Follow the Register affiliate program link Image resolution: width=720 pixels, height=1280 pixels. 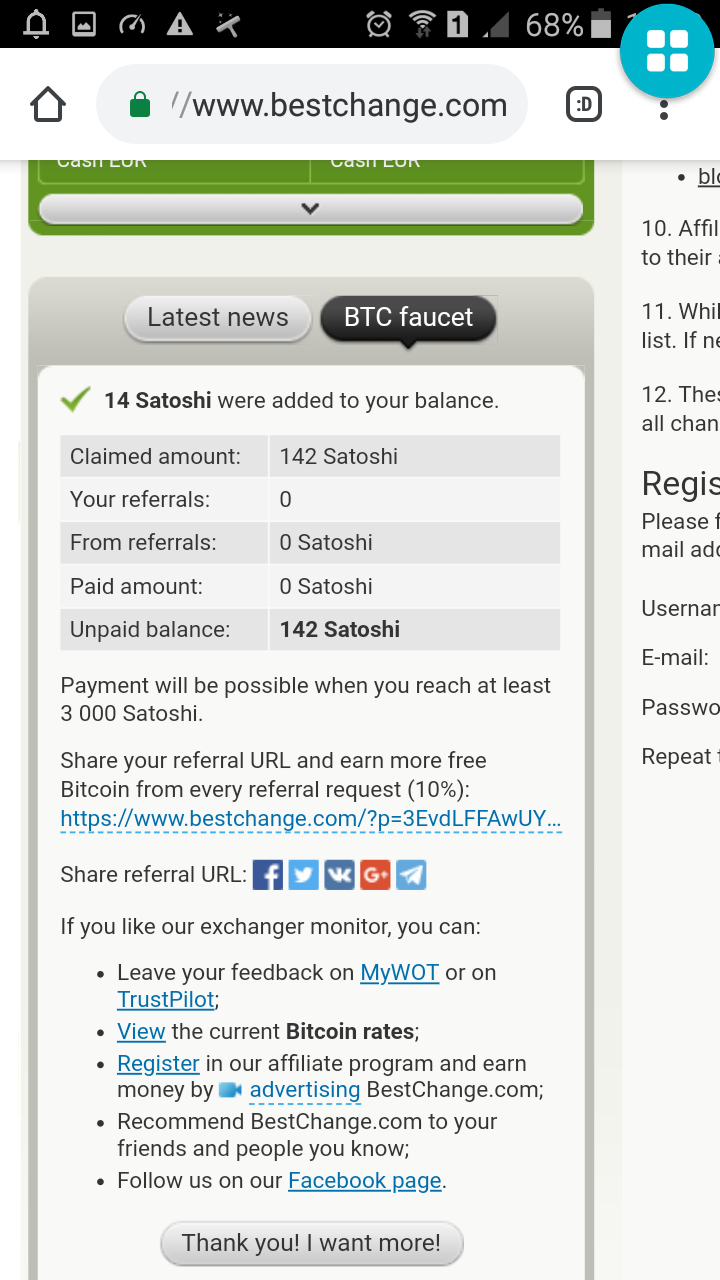[x=158, y=1063]
